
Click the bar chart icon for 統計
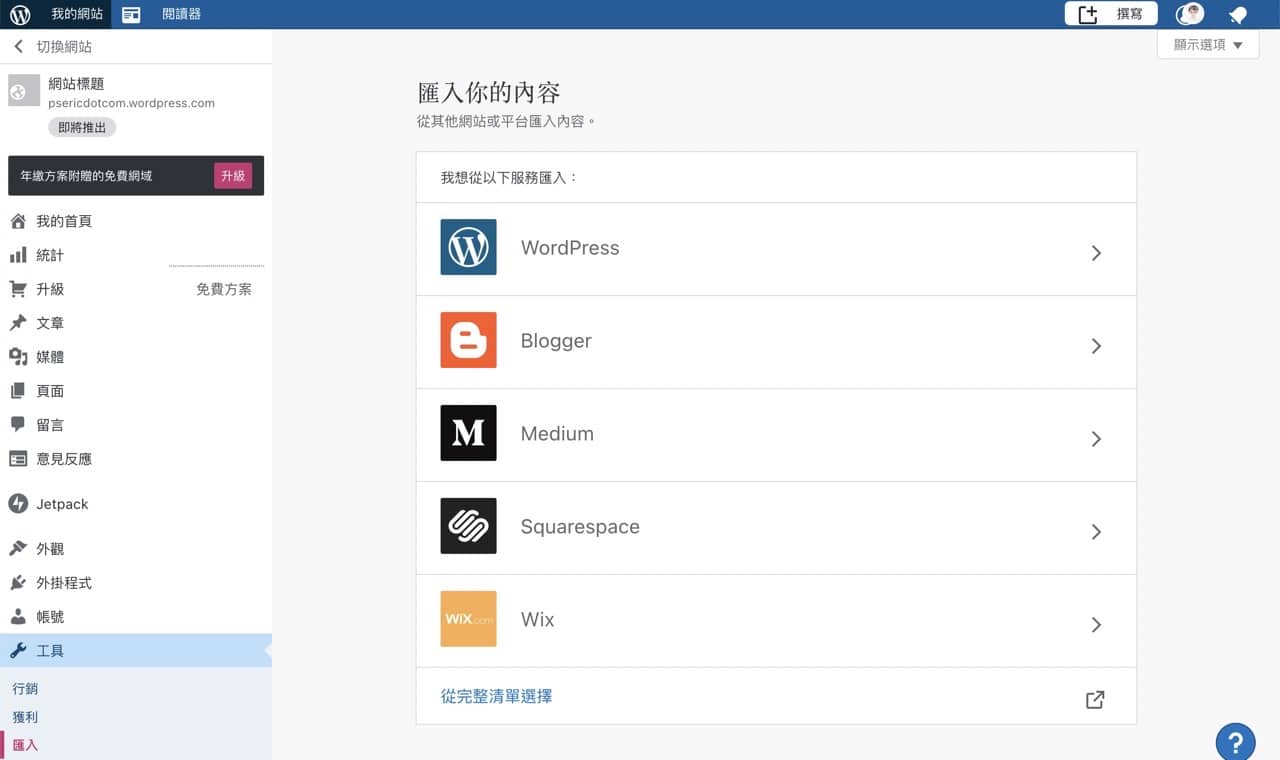click(18, 255)
